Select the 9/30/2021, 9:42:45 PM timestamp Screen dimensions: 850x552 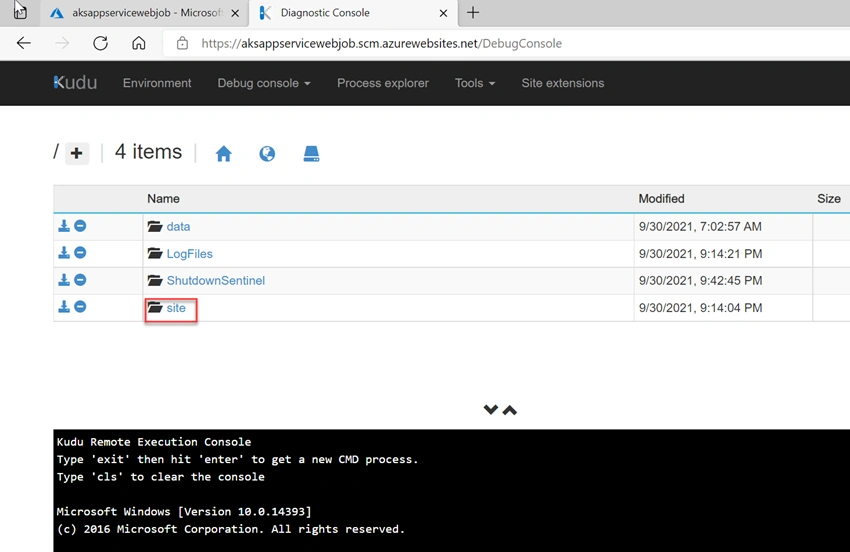700,280
